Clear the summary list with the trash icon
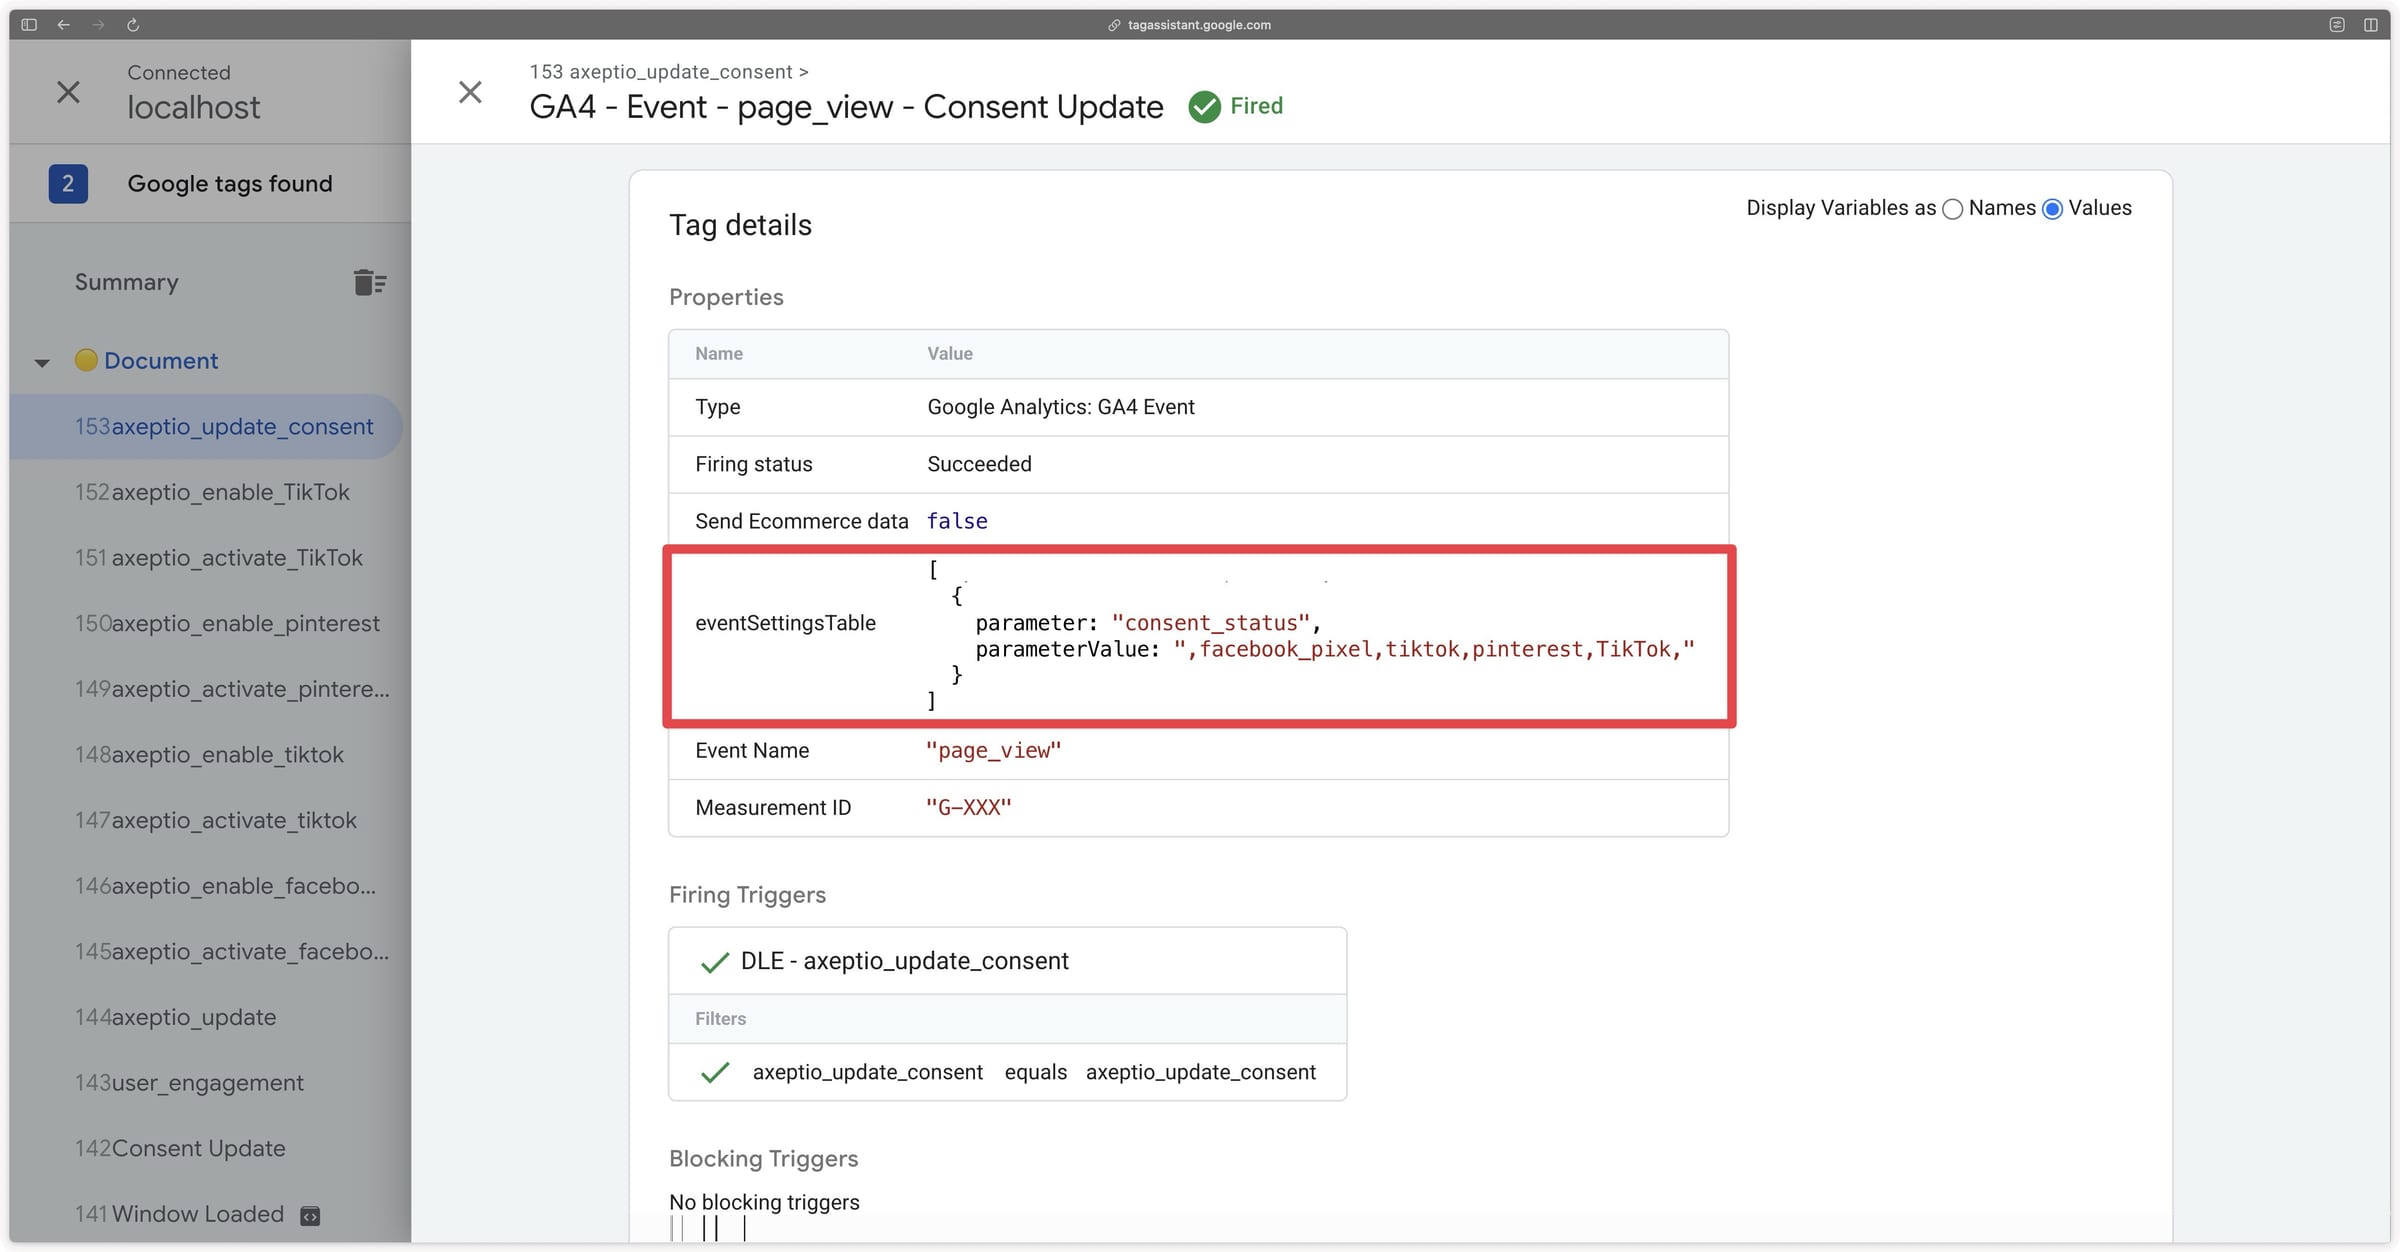This screenshot has width=2400, height=1252. (x=369, y=282)
